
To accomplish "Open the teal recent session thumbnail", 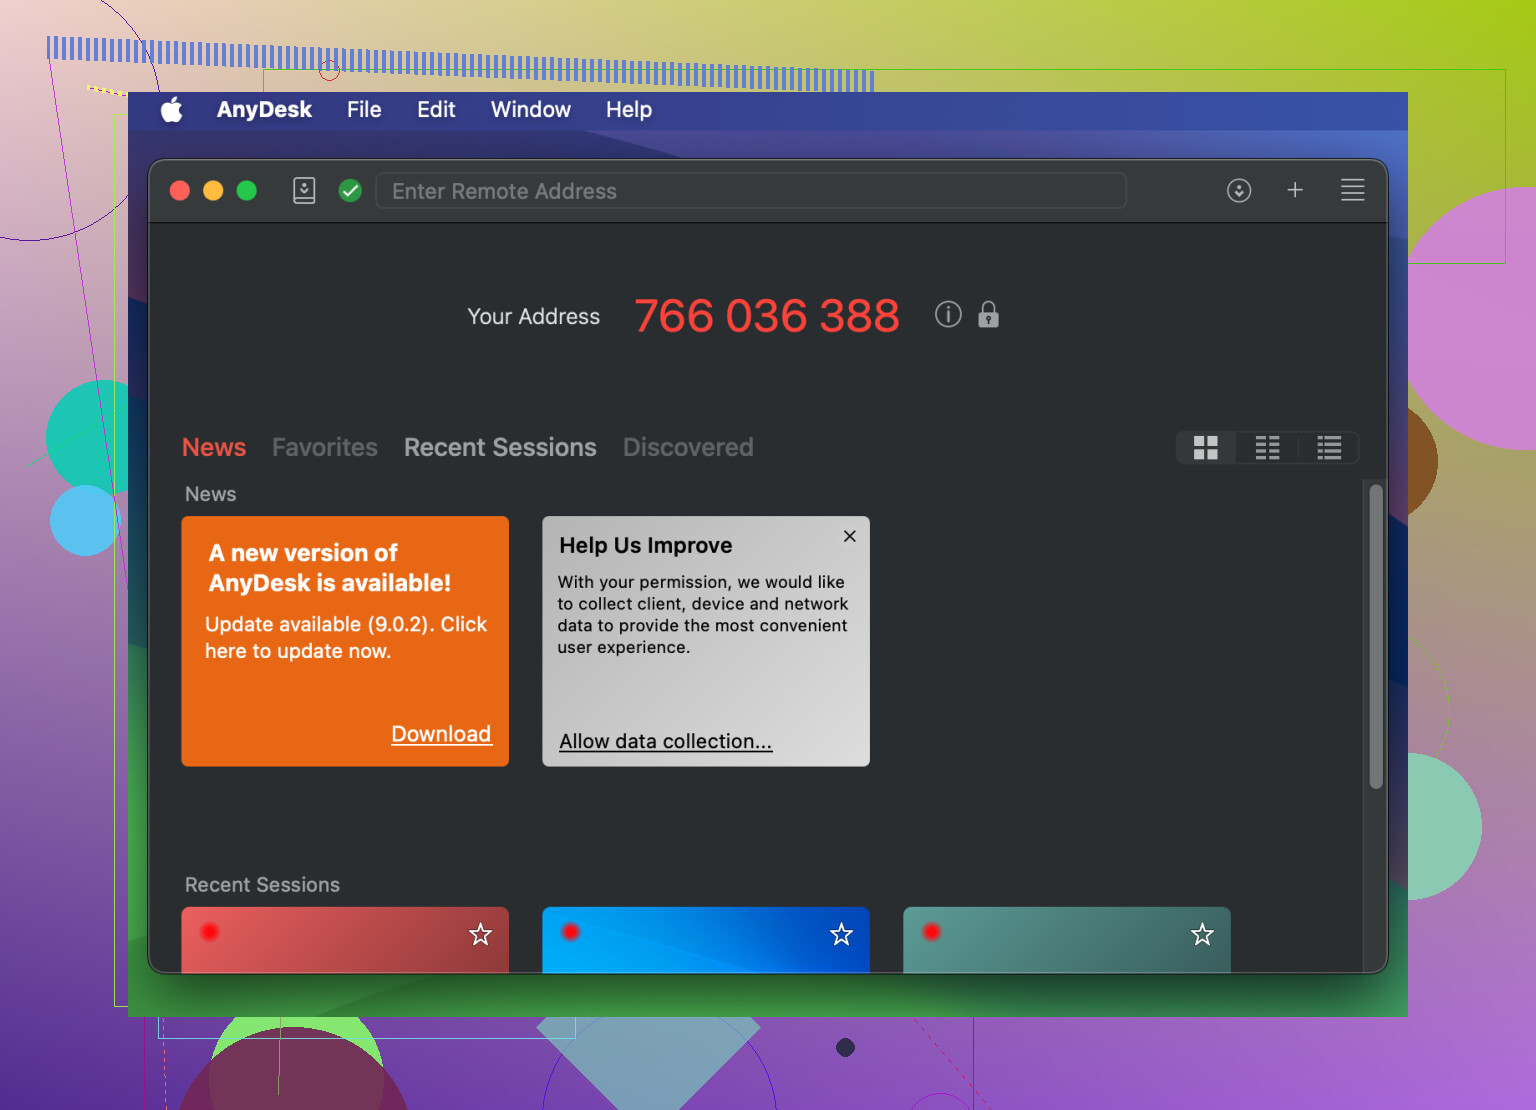I will [x=1067, y=940].
